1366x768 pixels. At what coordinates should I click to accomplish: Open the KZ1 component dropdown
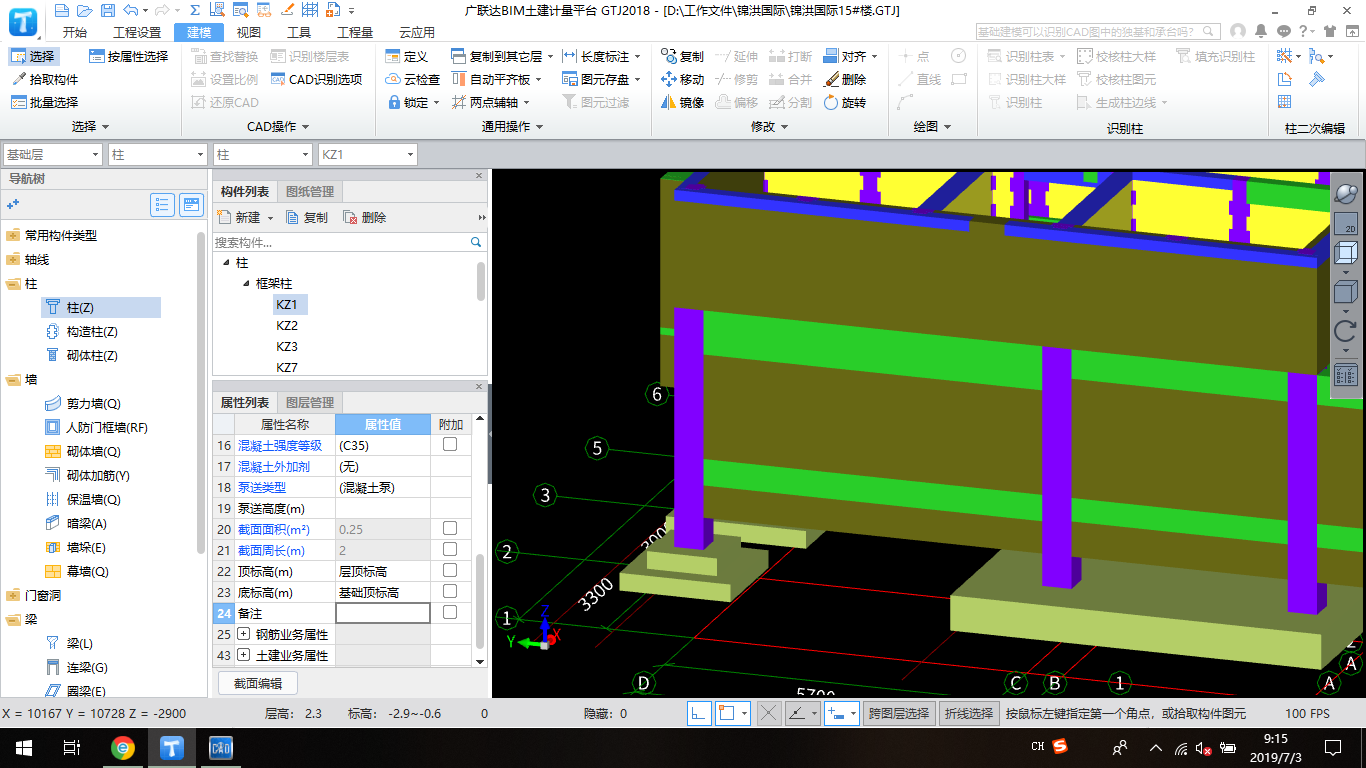click(366, 155)
